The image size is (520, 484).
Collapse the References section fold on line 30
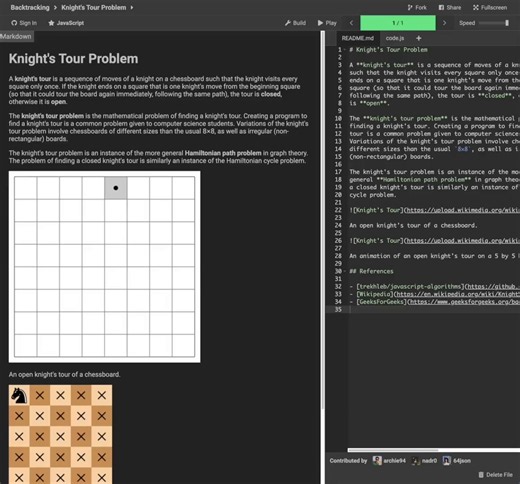point(345,271)
